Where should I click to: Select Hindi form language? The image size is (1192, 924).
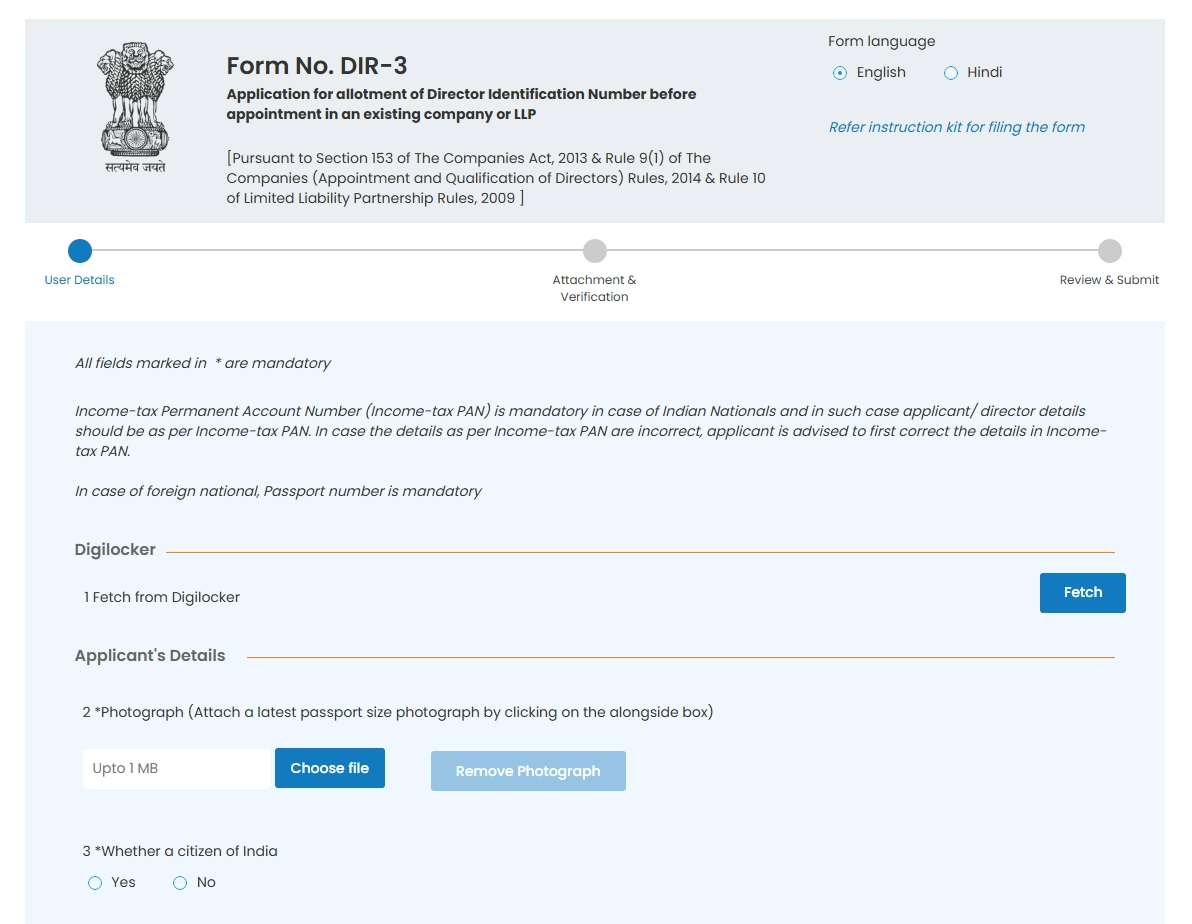(x=950, y=73)
